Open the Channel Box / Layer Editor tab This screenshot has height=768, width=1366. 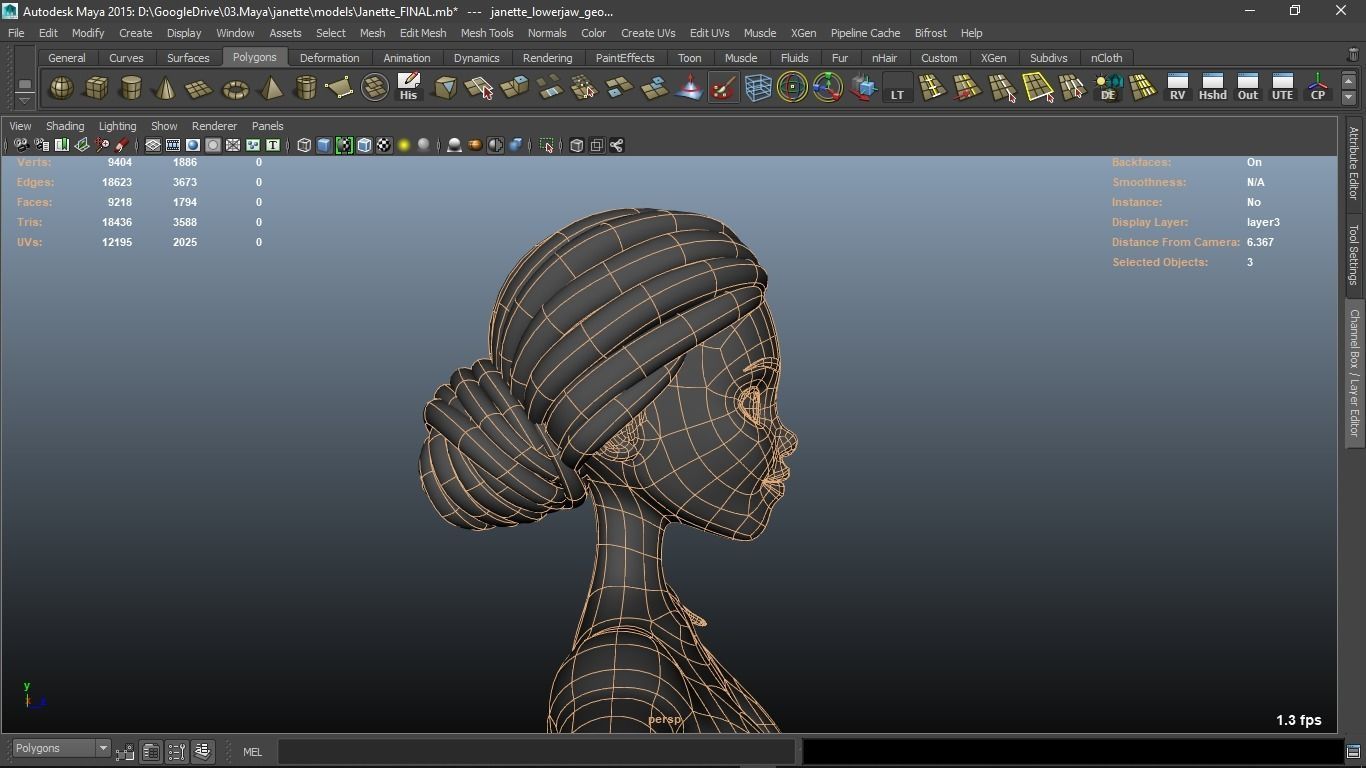pyautogui.click(x=1353, y=372)
